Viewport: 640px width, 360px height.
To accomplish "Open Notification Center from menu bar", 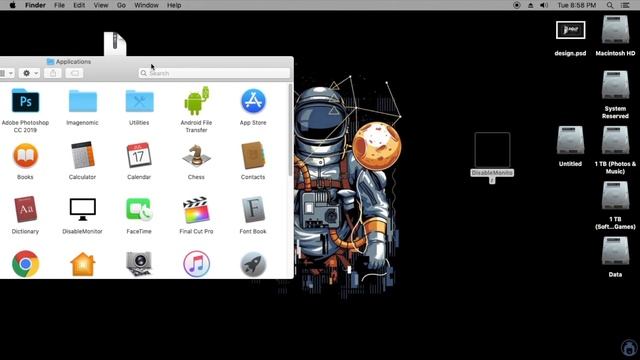I will click(x=625, y=5).
